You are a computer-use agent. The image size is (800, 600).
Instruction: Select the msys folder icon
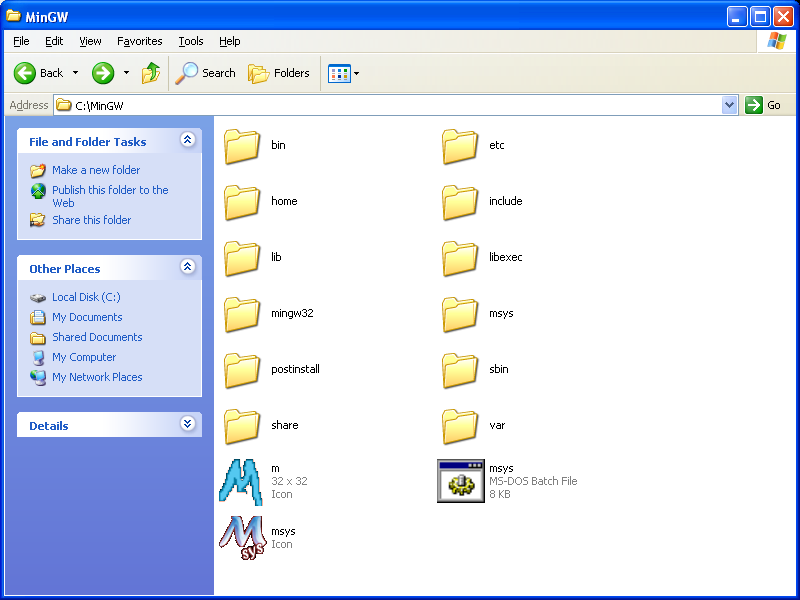[x=460, y=315]
